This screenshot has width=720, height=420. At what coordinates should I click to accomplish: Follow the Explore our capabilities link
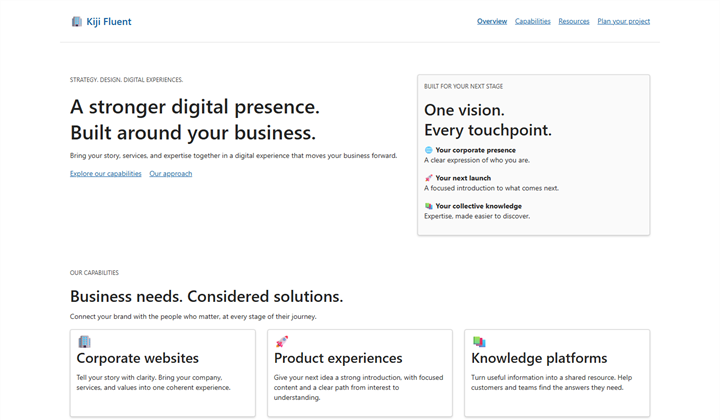pyautogui.click(x=106, y=174)
